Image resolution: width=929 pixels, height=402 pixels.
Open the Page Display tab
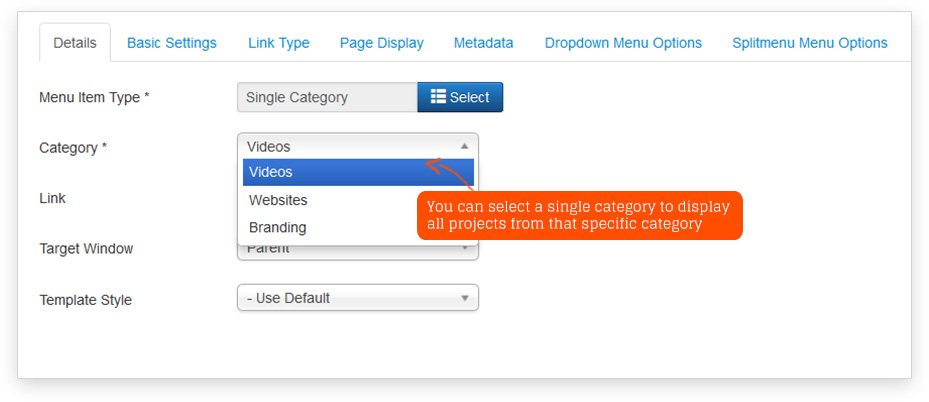click(381, 43)
